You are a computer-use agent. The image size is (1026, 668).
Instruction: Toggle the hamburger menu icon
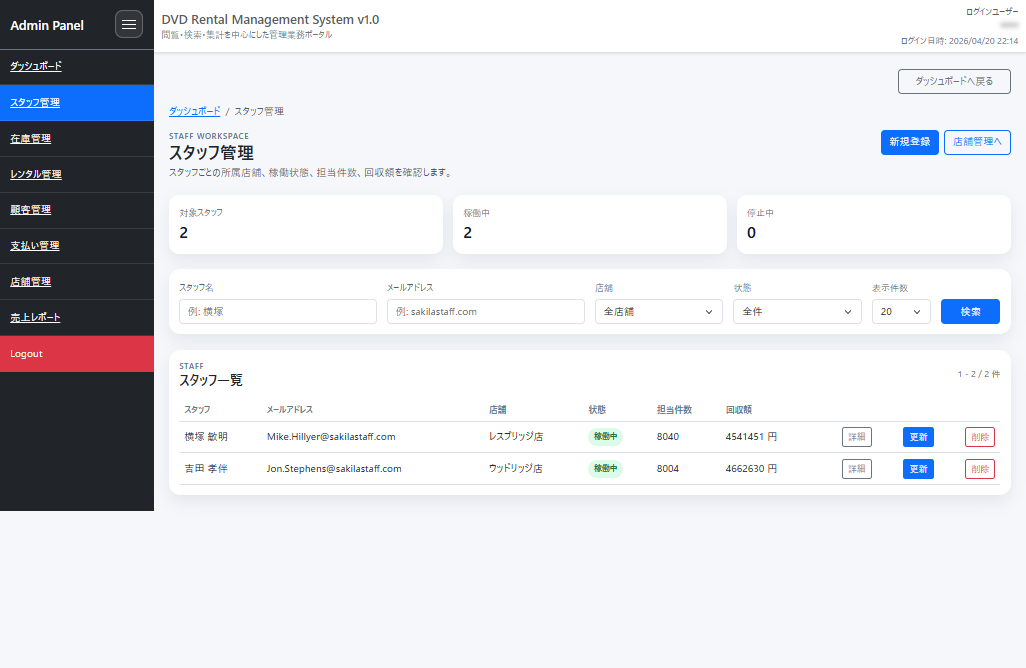(x=129, y=25)
